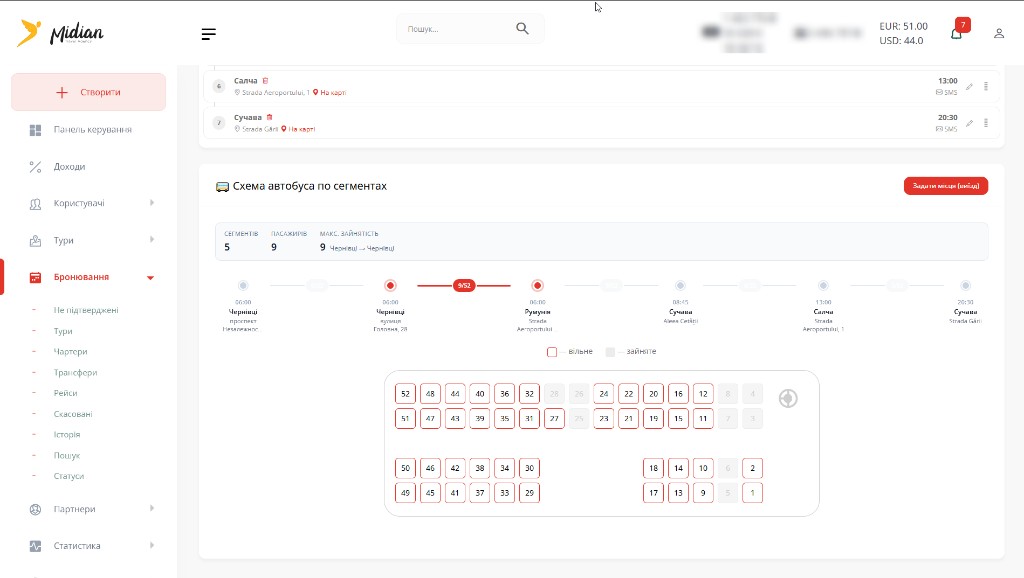Open the user profile icon
The image size is (1024, 578).
pos(999,33)
